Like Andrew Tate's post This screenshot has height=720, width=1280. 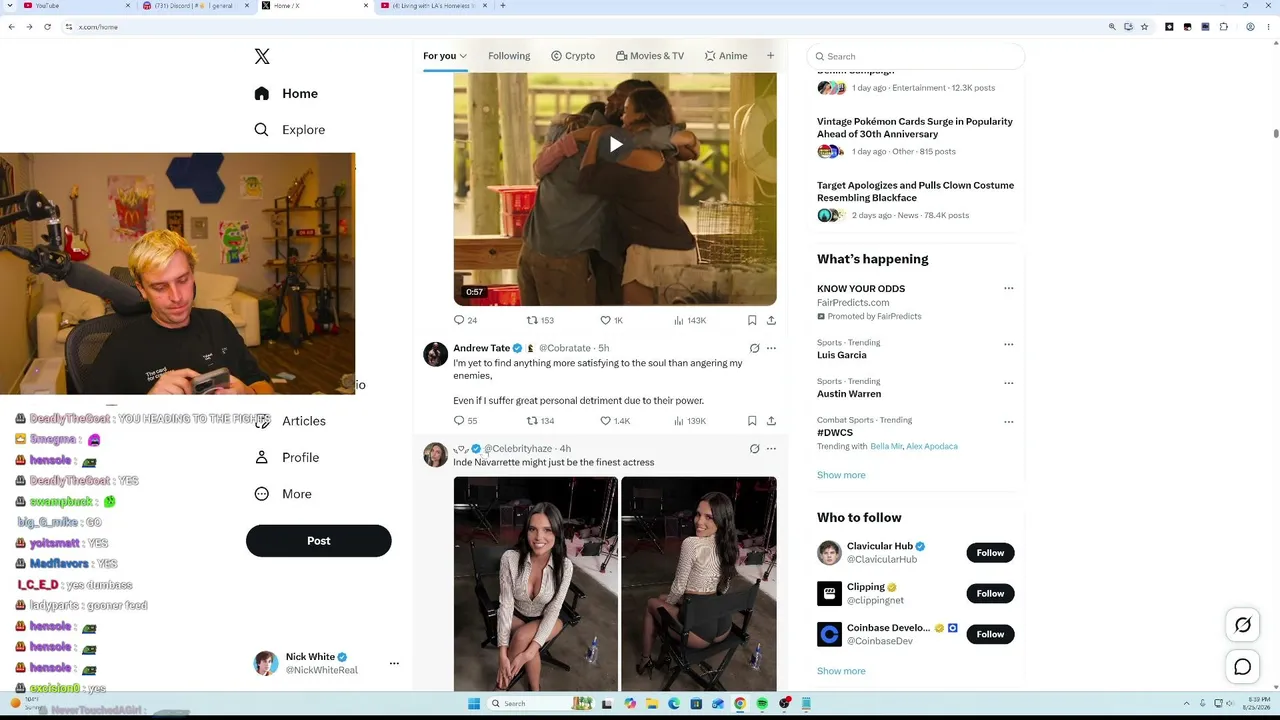(x=614, y=421)
